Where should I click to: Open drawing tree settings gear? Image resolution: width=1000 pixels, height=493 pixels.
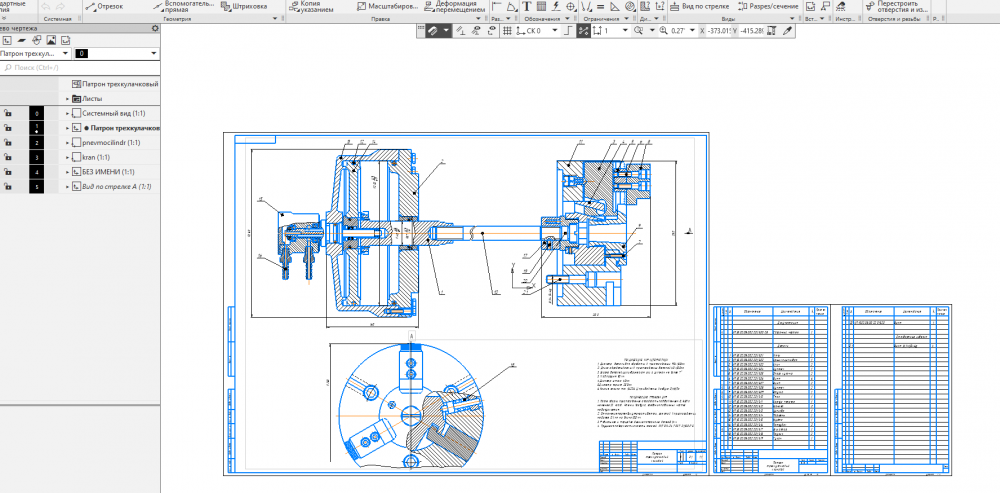[x=155, y=29]
